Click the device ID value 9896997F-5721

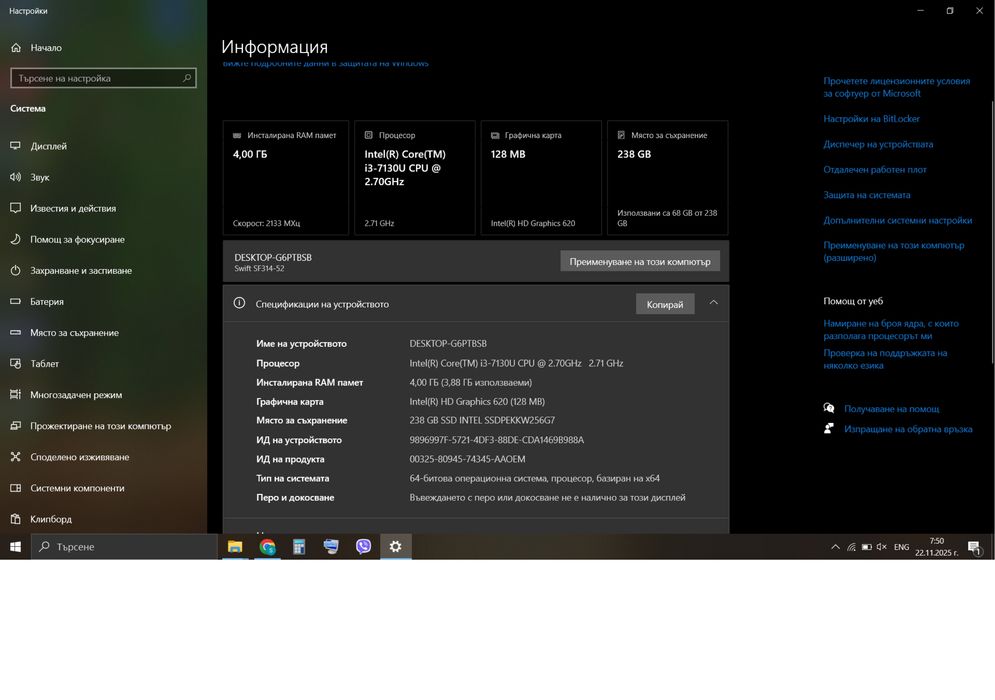496,440
